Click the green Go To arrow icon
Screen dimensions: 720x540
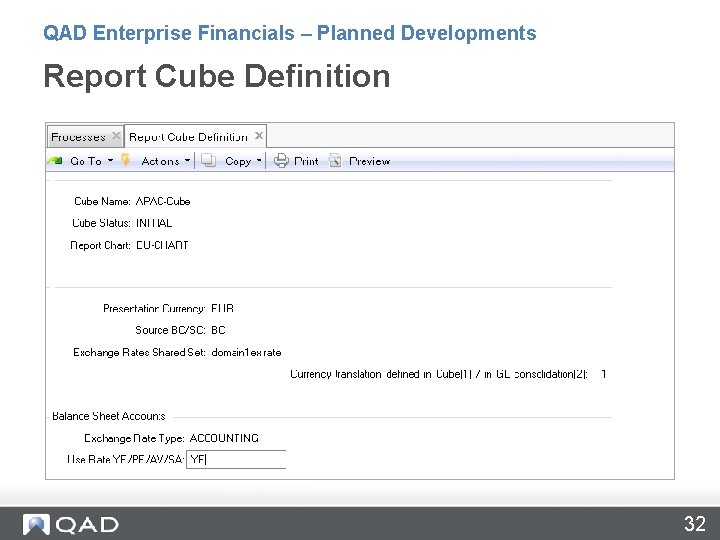pyautogui.click(x=55, y=161)
